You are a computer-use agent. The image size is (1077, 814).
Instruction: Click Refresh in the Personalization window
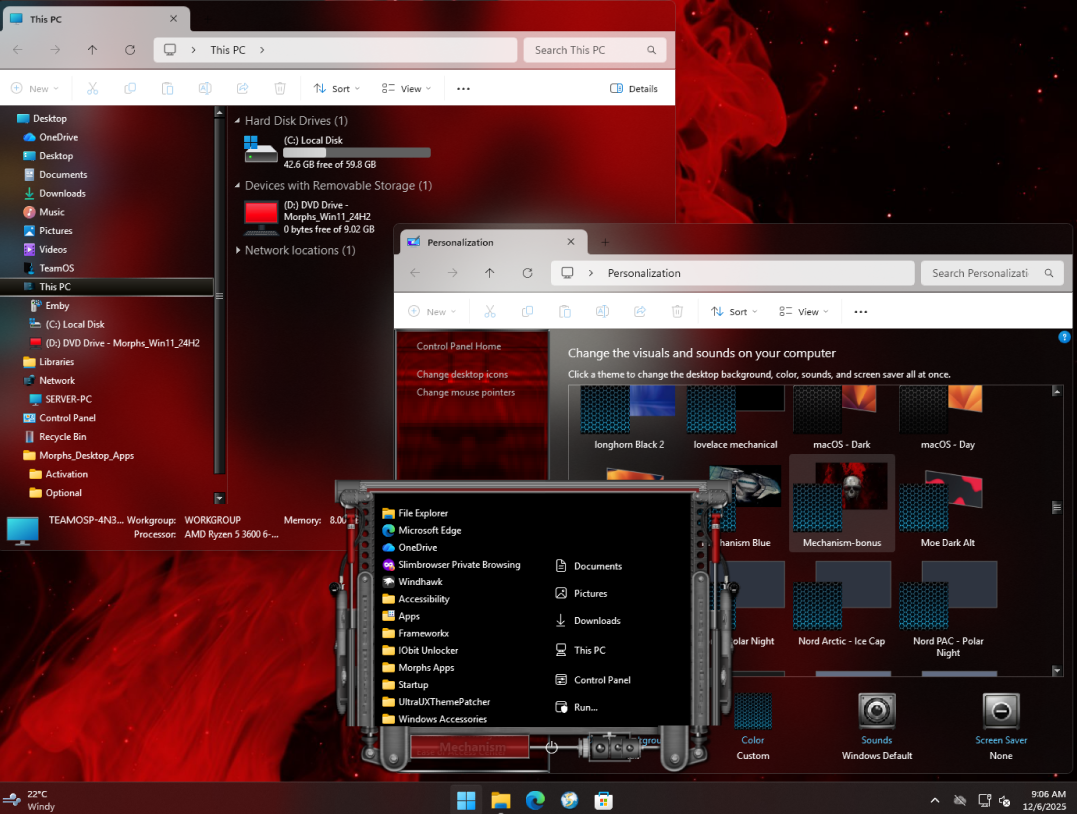[527, 273]
